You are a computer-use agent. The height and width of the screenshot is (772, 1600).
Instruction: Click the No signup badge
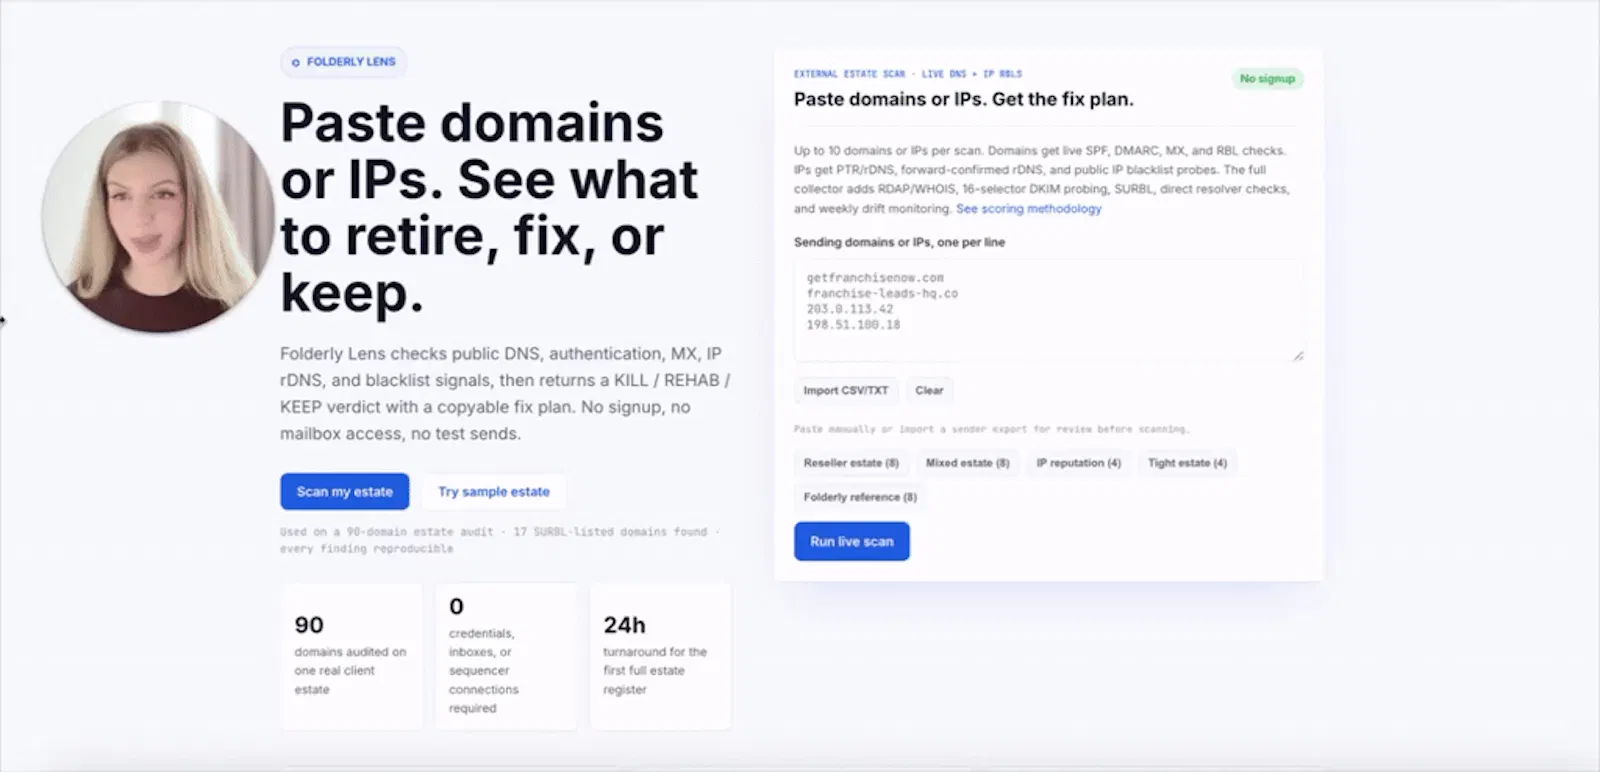click(x=1267, y=78)
